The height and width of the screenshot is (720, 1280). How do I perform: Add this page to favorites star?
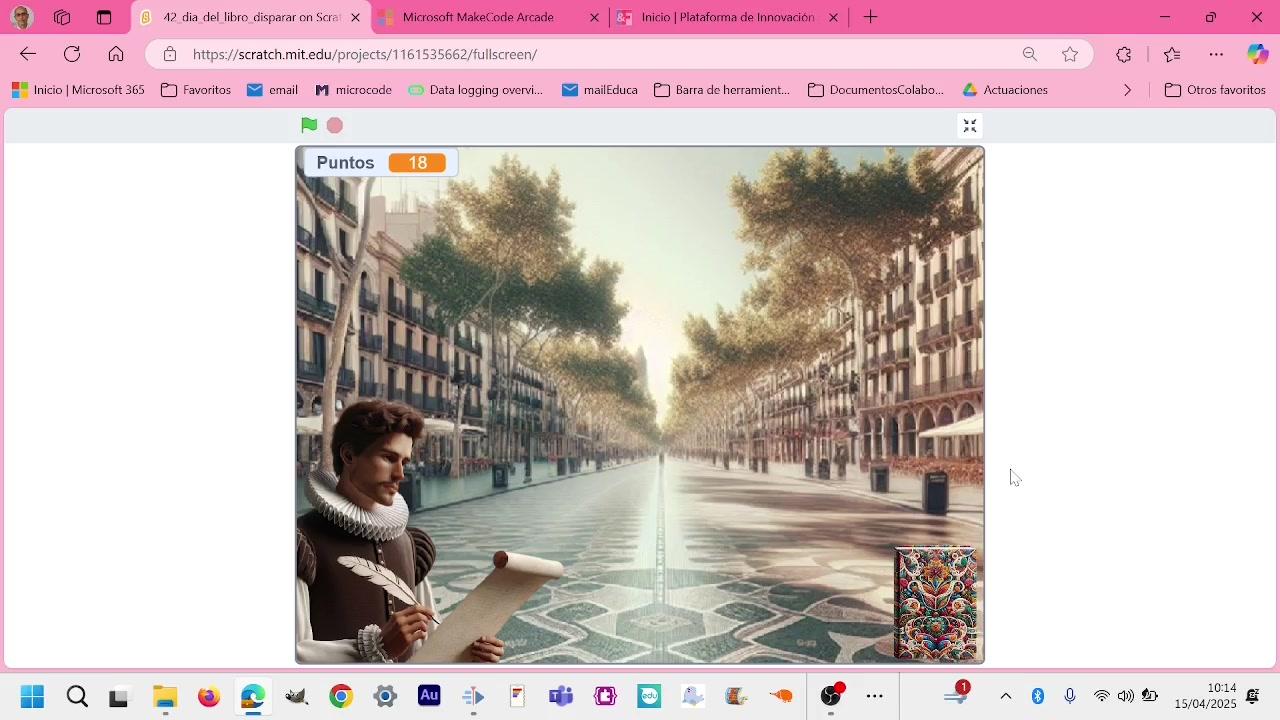point(1070,55)
